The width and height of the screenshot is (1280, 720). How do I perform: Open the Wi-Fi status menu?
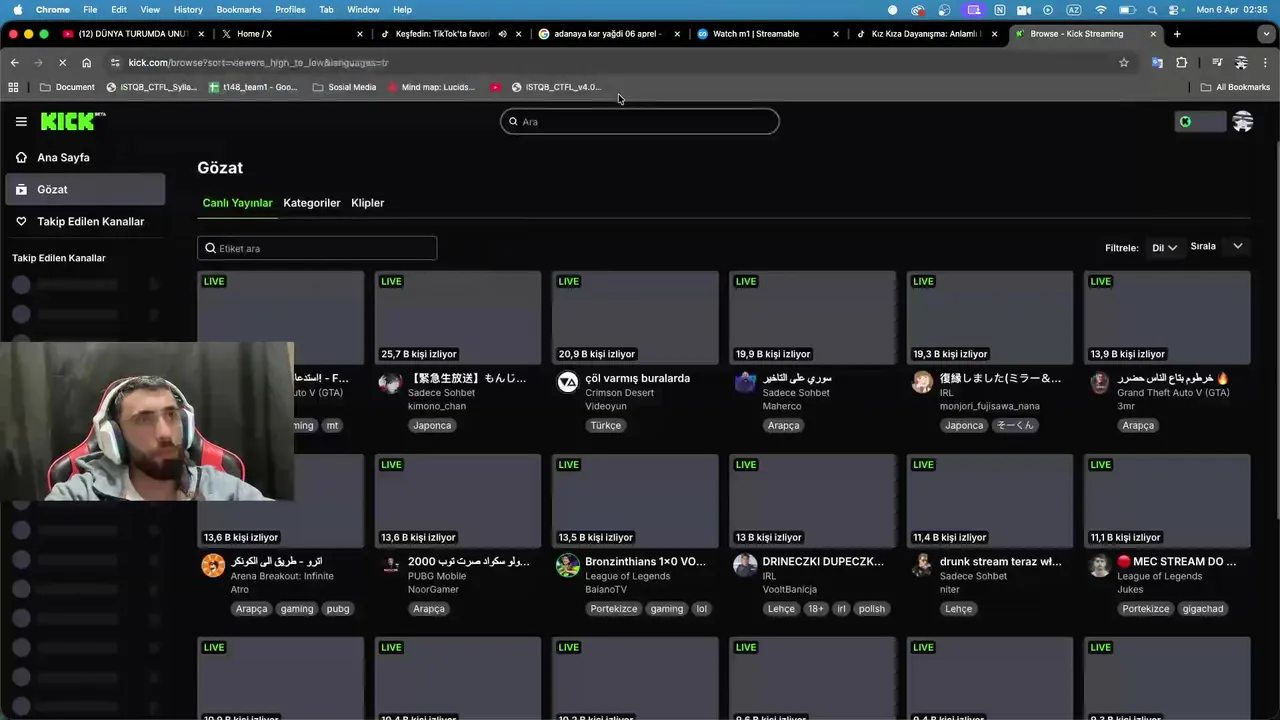1101,10
